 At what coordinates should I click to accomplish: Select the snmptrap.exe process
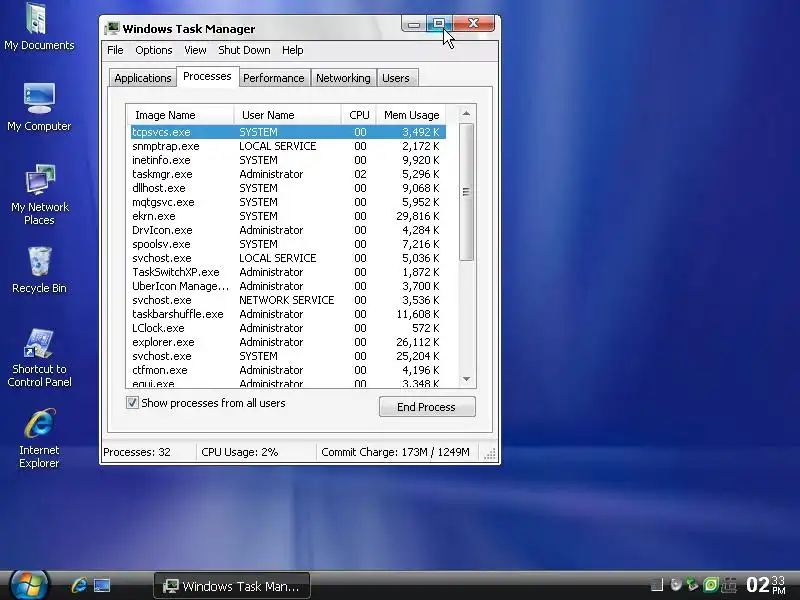pos(288,146)
